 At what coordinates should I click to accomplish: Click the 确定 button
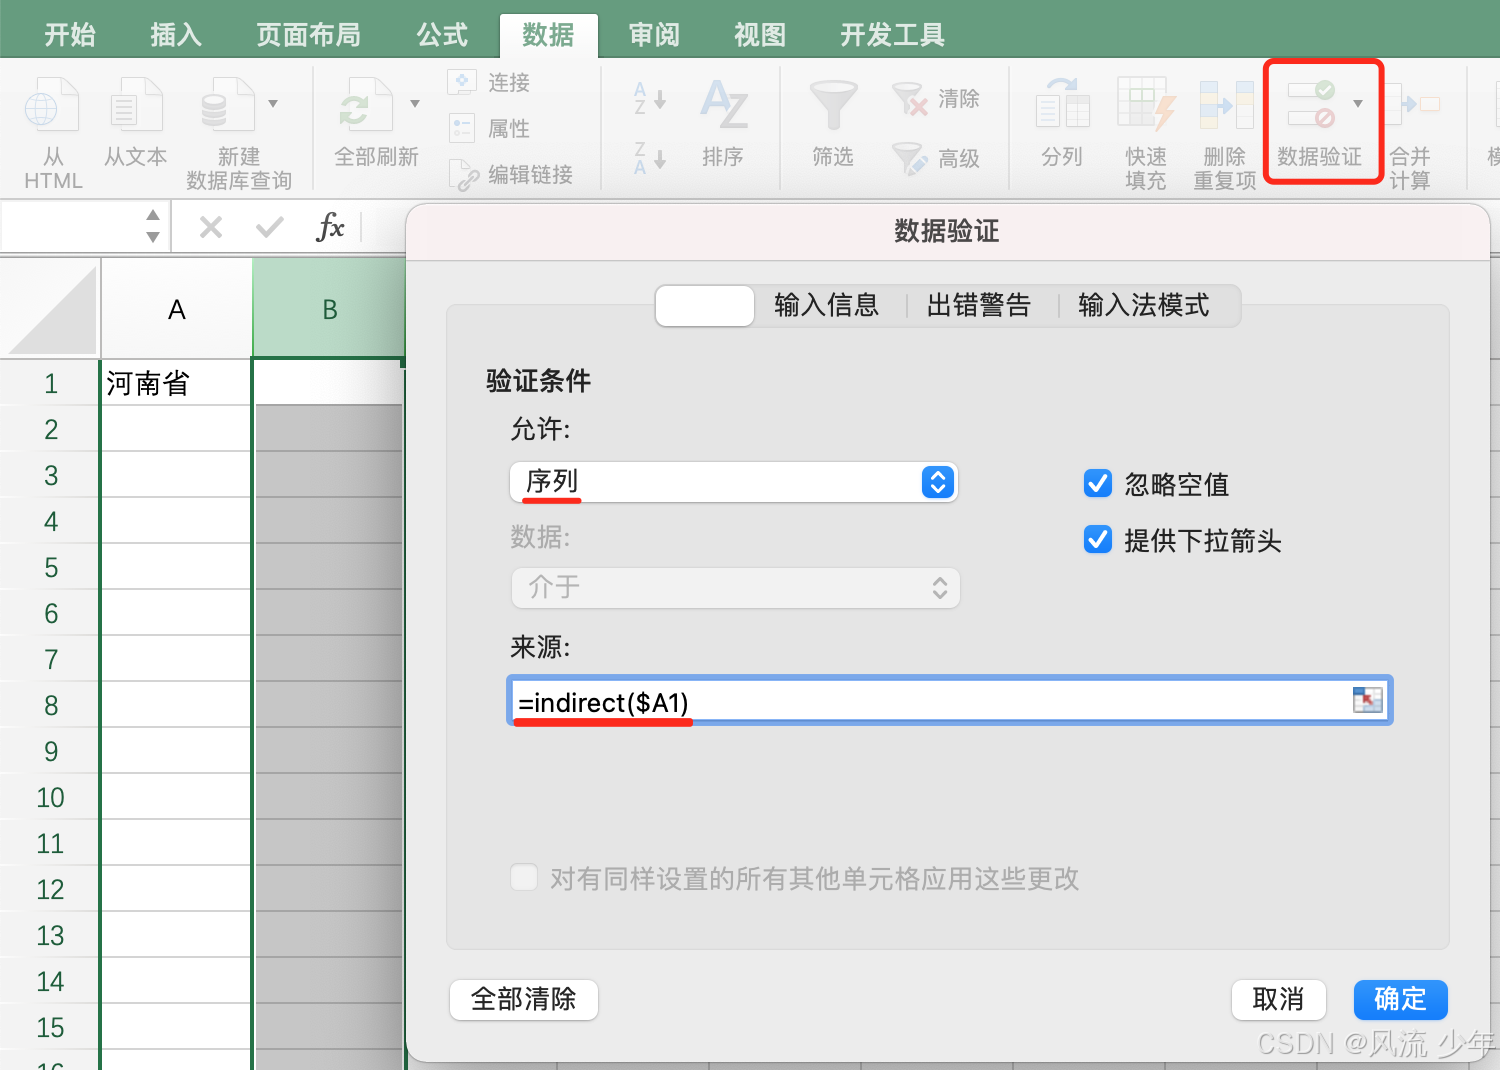1400,999
